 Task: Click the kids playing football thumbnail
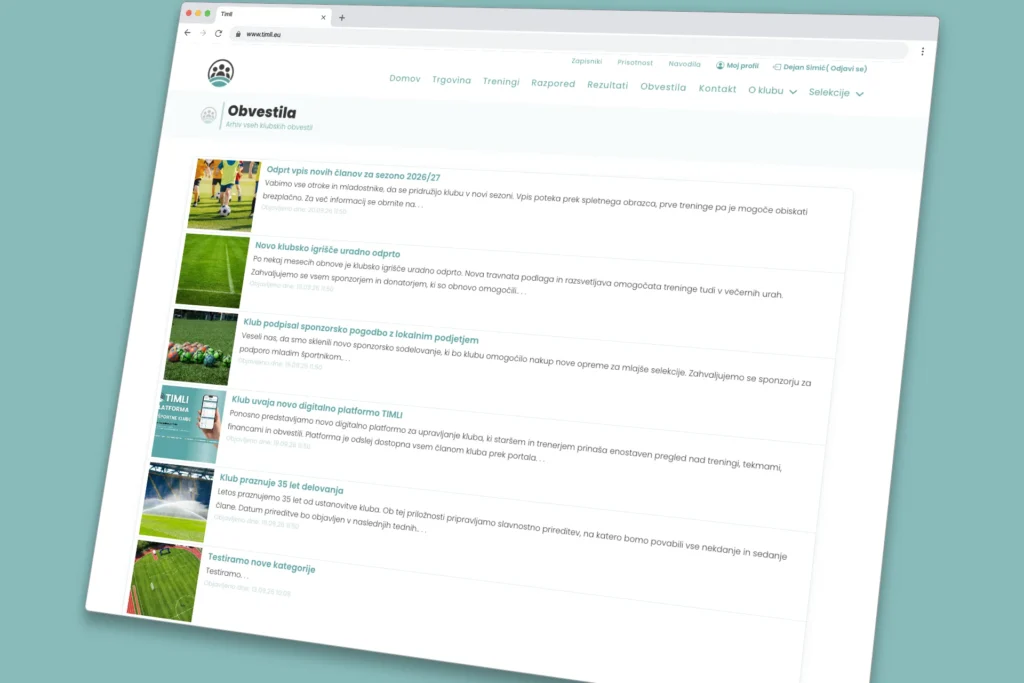point(224,195)
